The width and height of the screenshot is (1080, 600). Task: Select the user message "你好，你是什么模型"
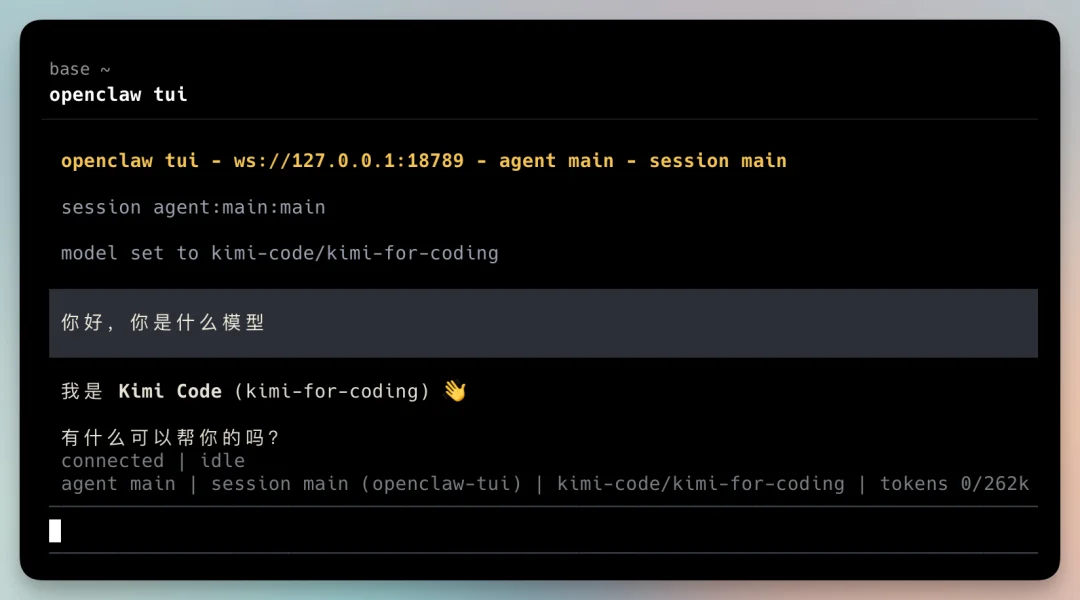pos(163,323)
